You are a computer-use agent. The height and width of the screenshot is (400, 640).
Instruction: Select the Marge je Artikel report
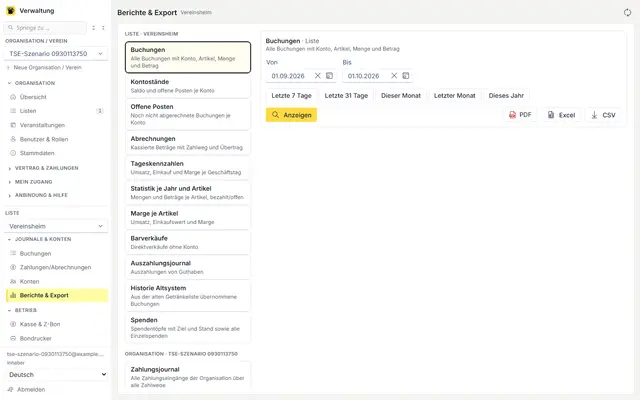[x=188, y=218]
